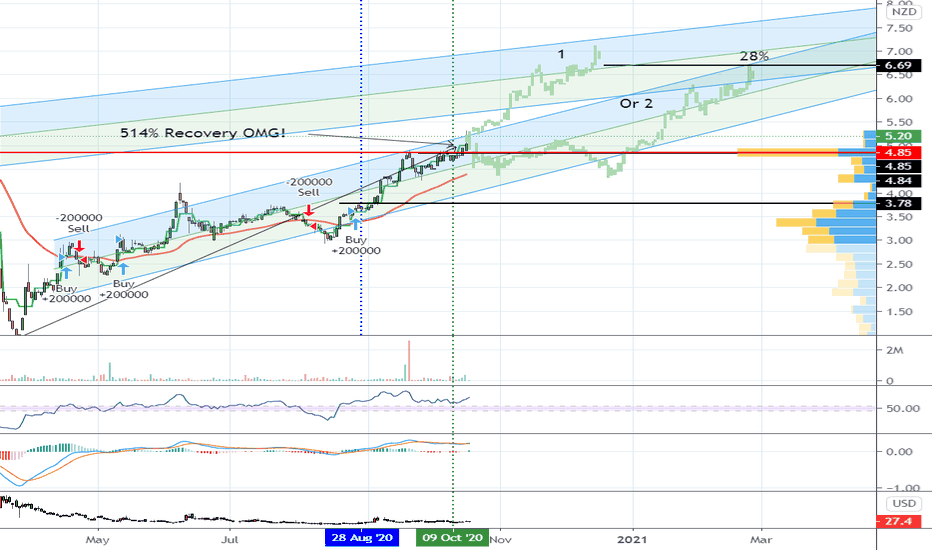Click the tall red volume spike bar
This screenshot has width=932, height=550.
409,360
